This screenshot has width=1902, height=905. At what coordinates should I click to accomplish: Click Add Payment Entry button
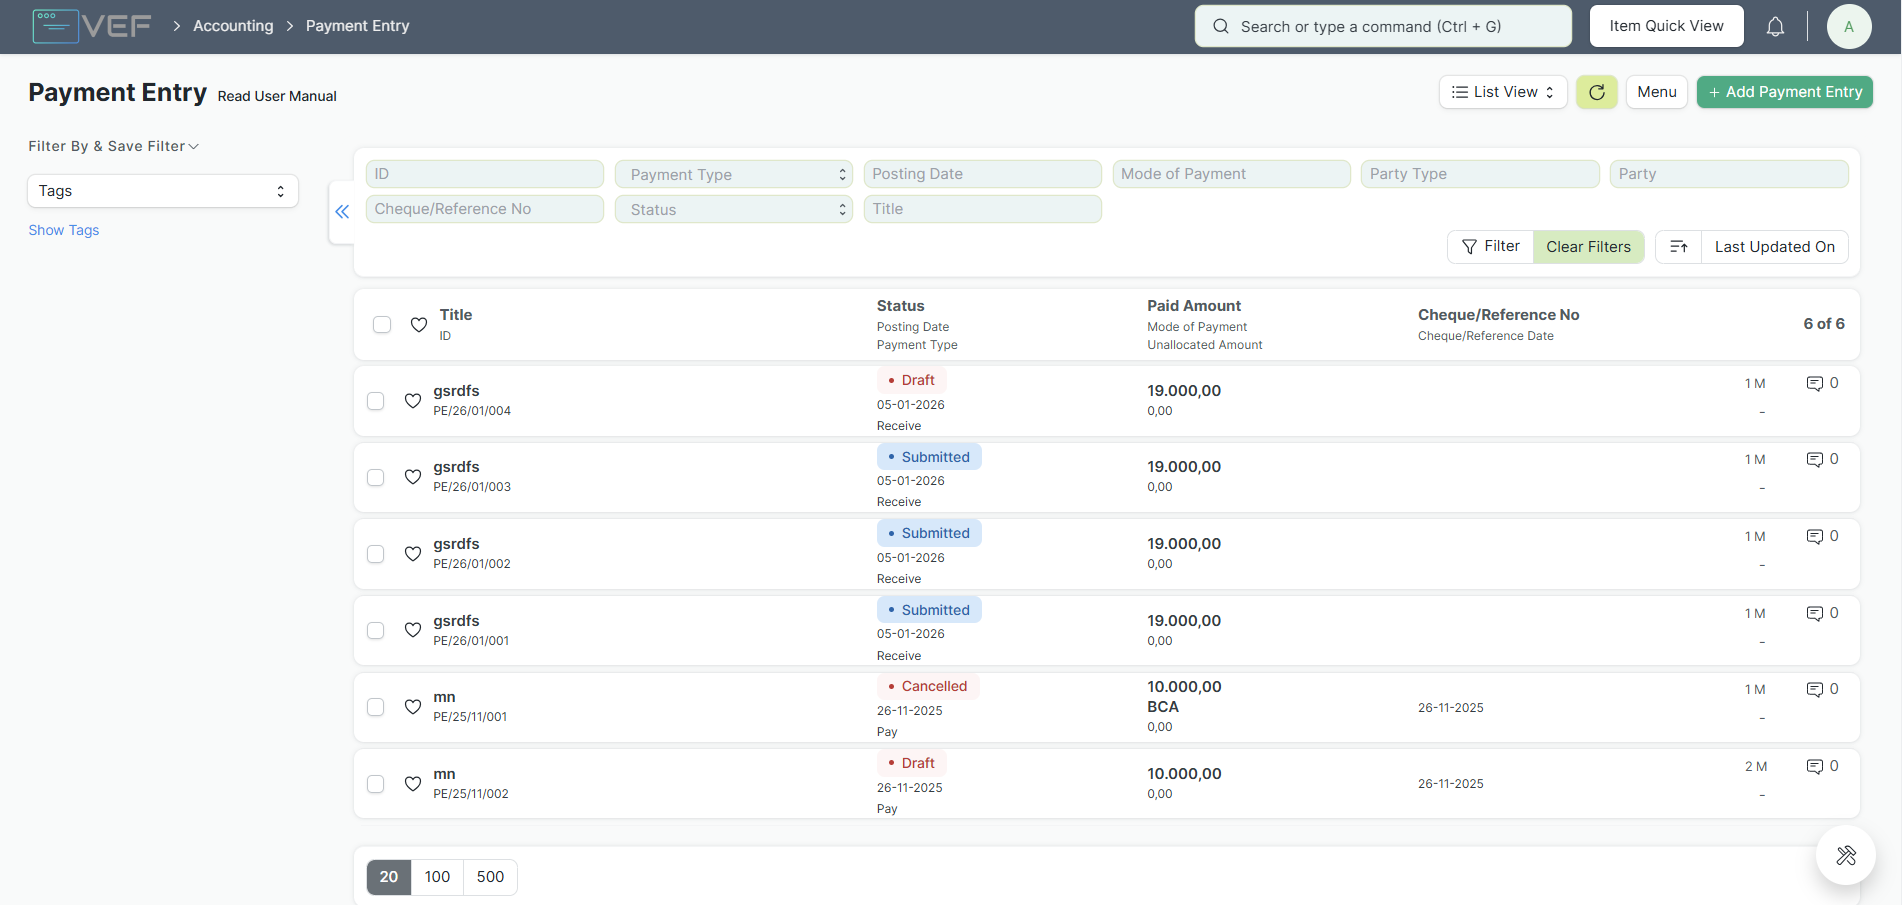1784,92
